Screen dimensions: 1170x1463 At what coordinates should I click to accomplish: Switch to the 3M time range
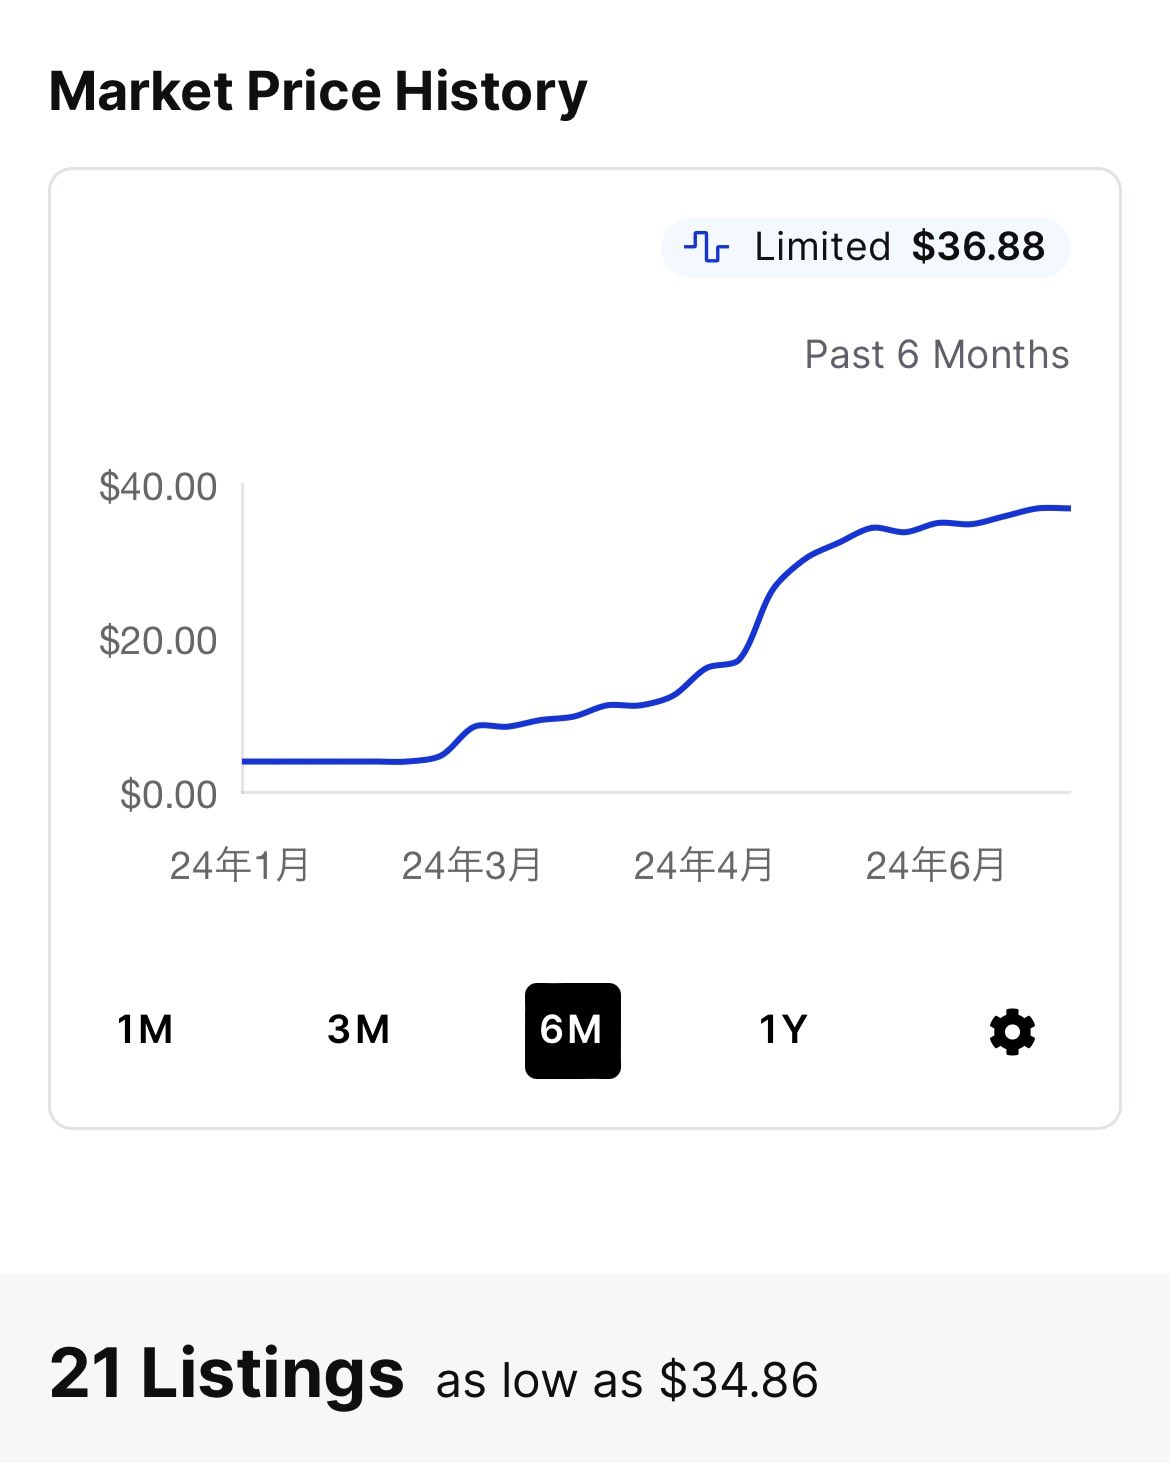[359, 1030]
